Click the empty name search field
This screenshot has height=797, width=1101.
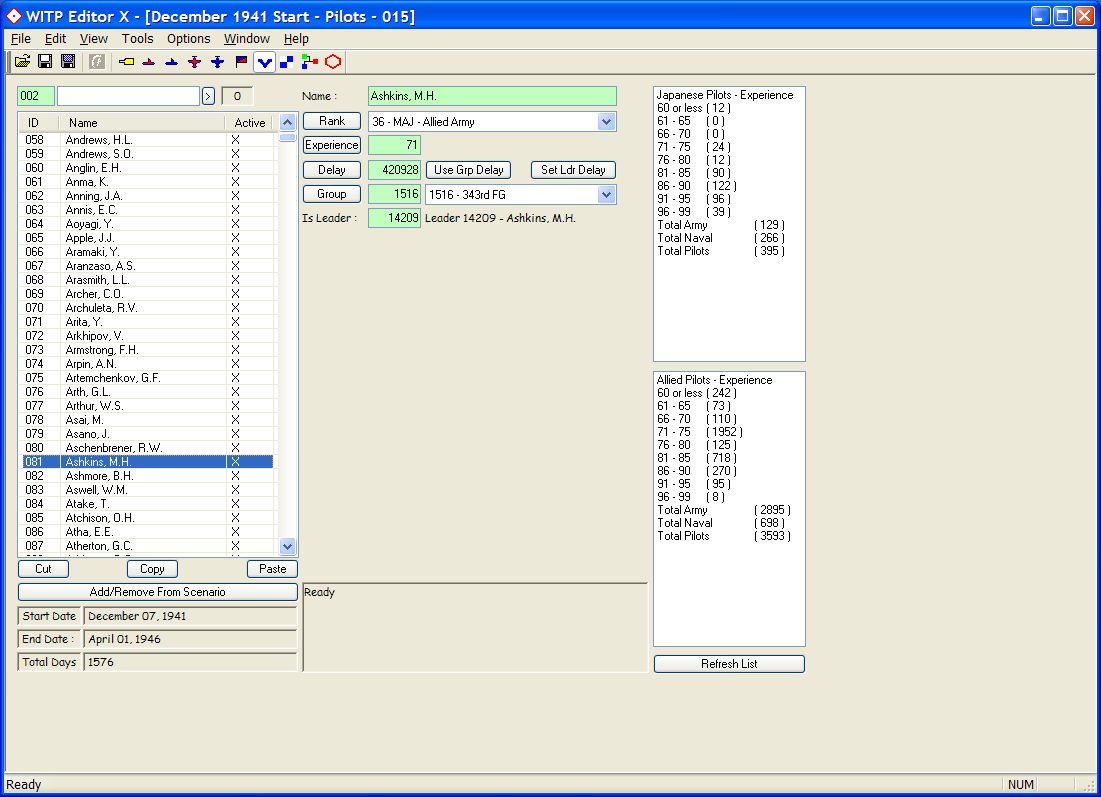point(128,96)
